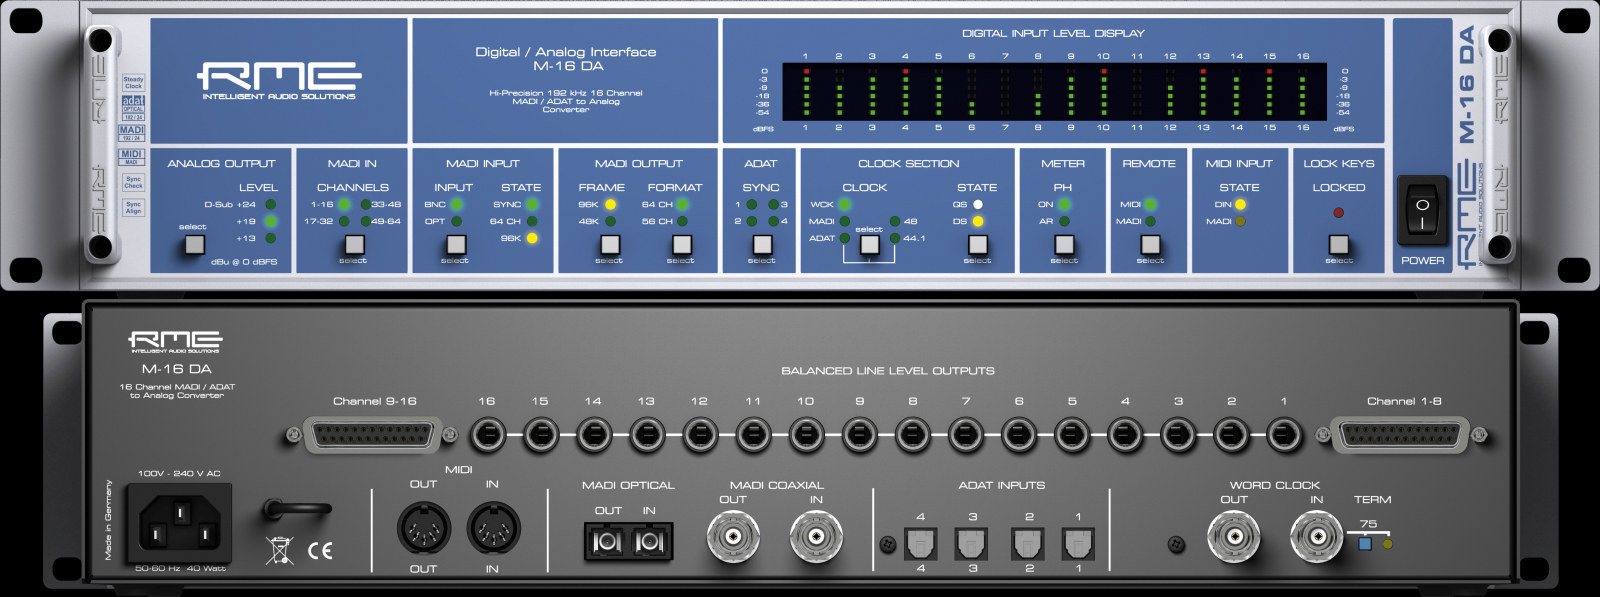
Task: Toggle the 75 ohm TERM switch
Action: pos(1365,544)
